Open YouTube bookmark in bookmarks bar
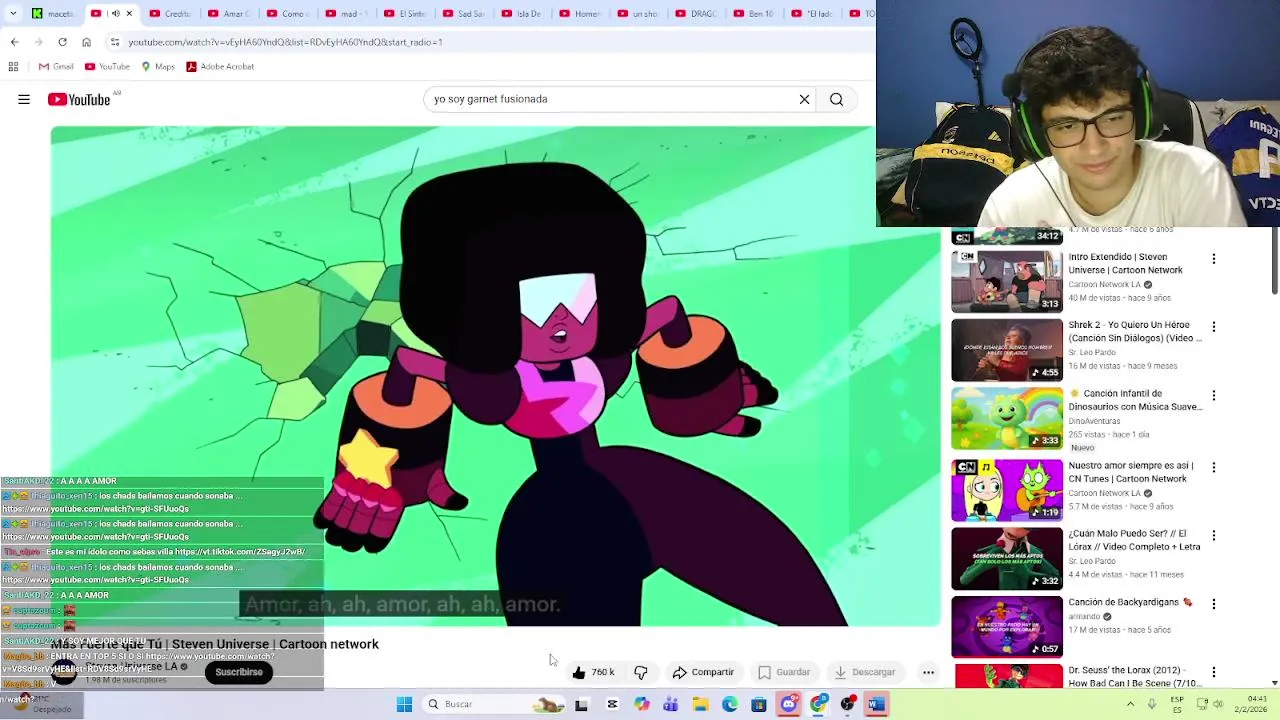The height and width of the screenshot is (720, 1280). tap(107, 66)
